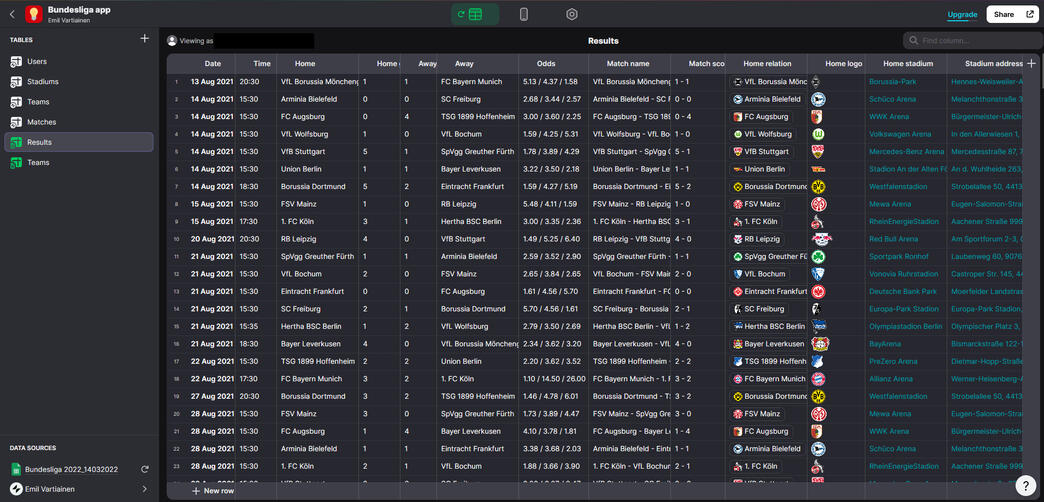This screenshot has height=502, width=1044.
Task: Click the Bundesliga app lightbulb icon
Action: pos(34,14)
